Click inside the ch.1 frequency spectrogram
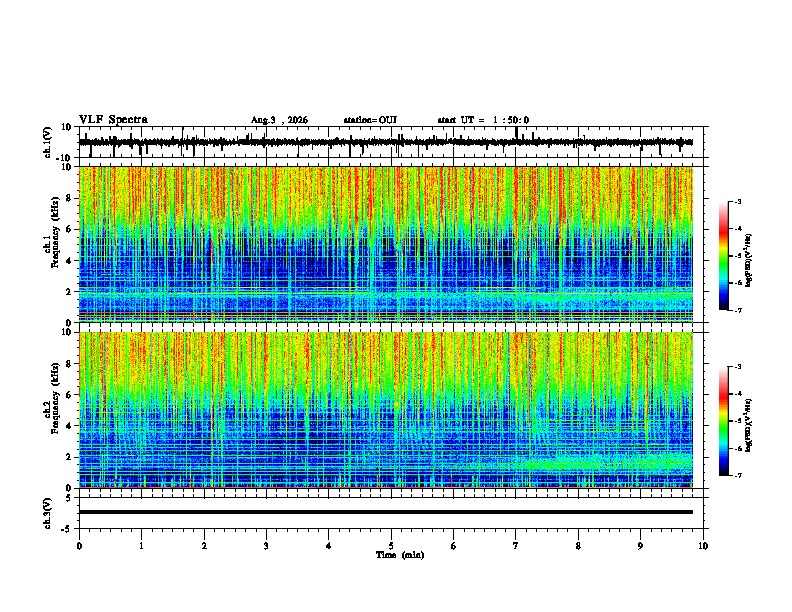This screenshot has width=792, height=612. [x=386, y=244]
